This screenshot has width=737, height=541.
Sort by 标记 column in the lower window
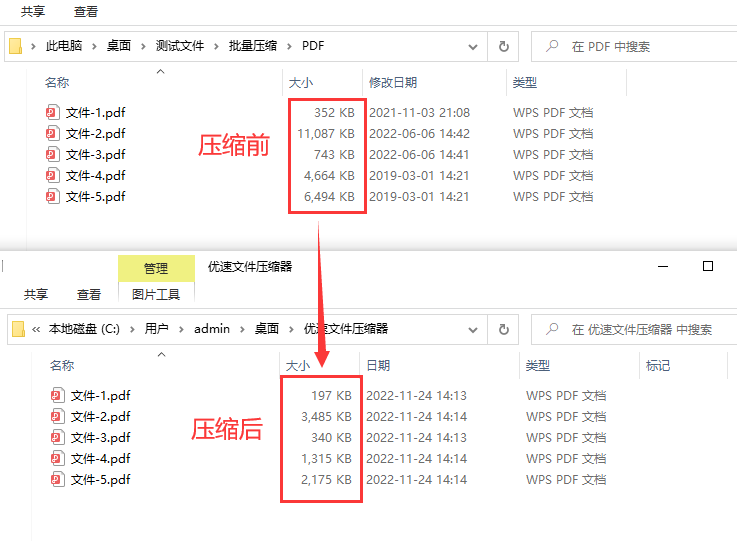pyautogui.click(x=658, y=365)
